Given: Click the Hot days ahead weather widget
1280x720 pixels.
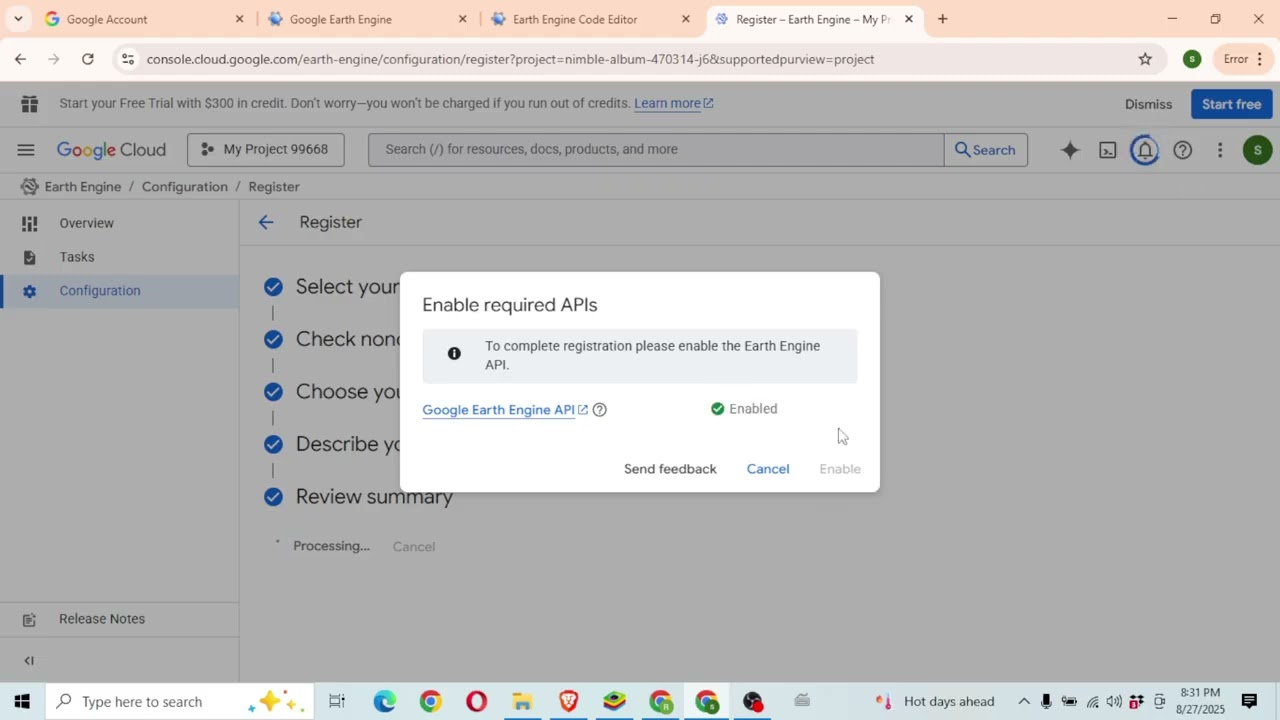Looking at the screenshot, I should [x=935, y=701].
